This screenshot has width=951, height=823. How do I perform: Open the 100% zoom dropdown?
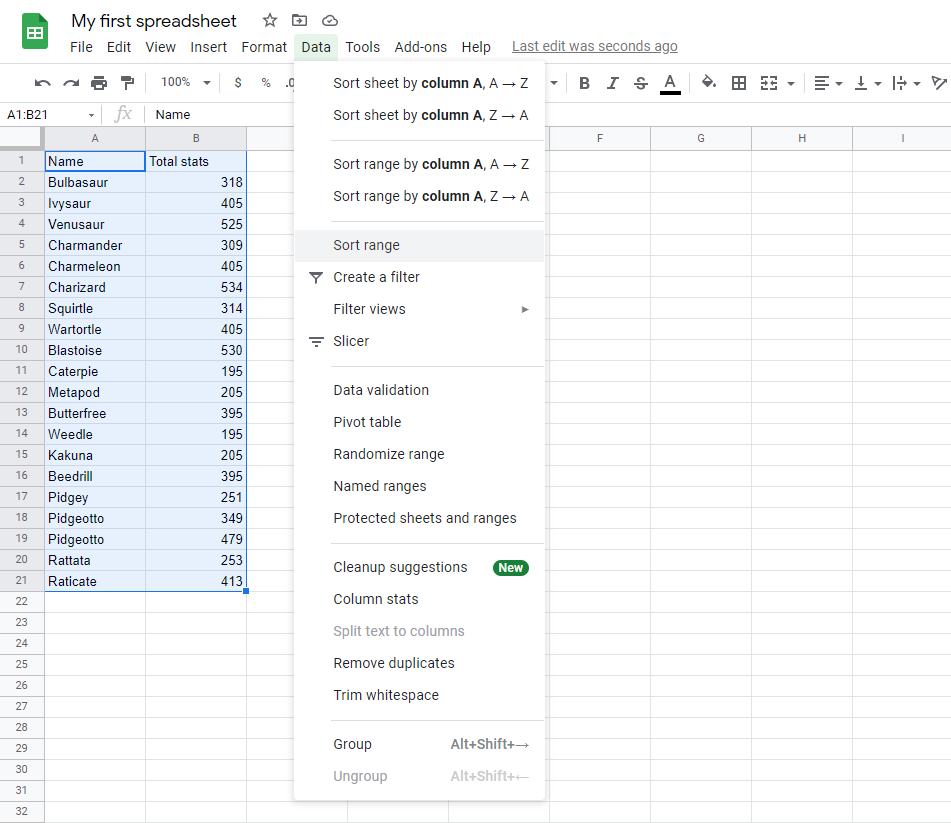pyautogui.click(x=186, y=83)
